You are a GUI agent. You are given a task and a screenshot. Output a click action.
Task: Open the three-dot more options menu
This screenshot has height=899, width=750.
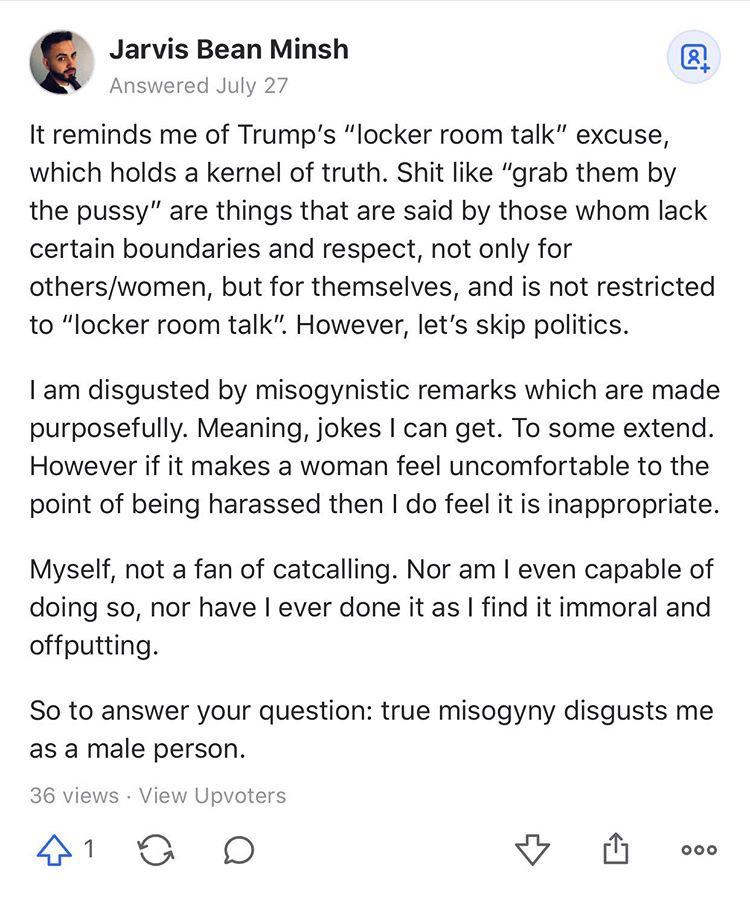699,850
